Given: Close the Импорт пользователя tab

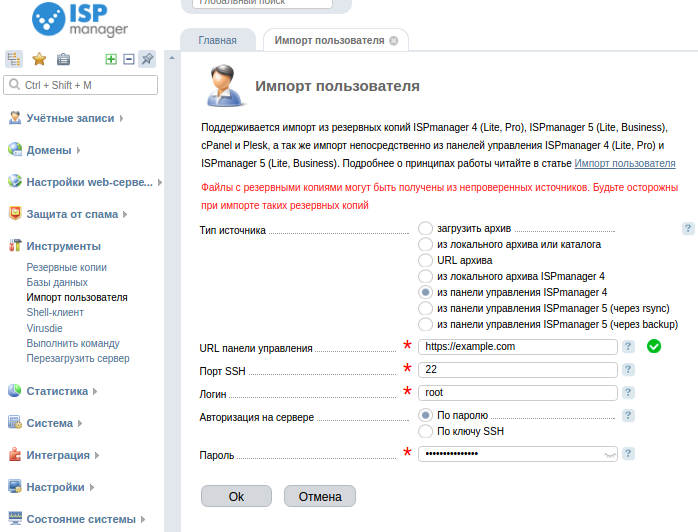Looking at the screenshot, I should 394,41.
